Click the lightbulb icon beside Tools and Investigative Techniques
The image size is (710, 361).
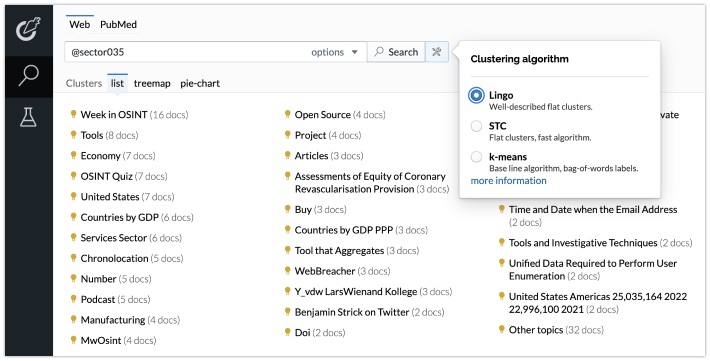tap(501, 242)
